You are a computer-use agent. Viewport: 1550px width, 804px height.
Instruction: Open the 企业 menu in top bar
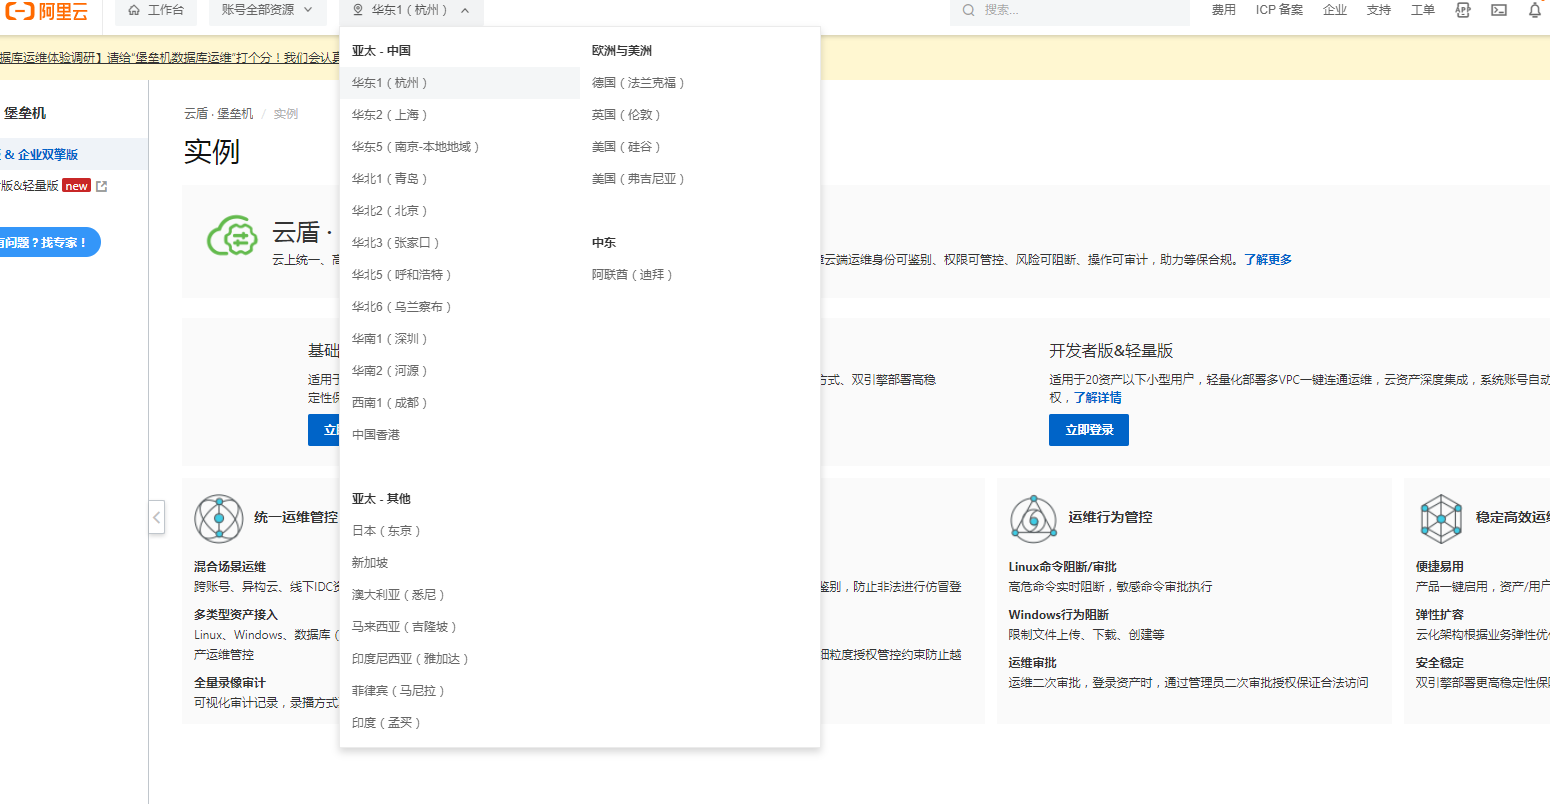(x=1335, y=10)
